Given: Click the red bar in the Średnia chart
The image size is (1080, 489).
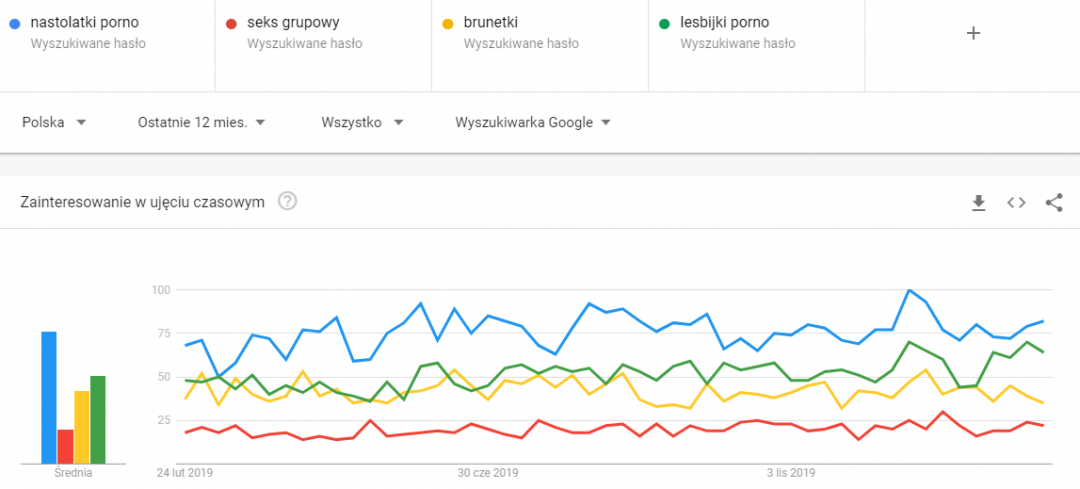Looking at the screenshot, I should [x=65, y=446].
